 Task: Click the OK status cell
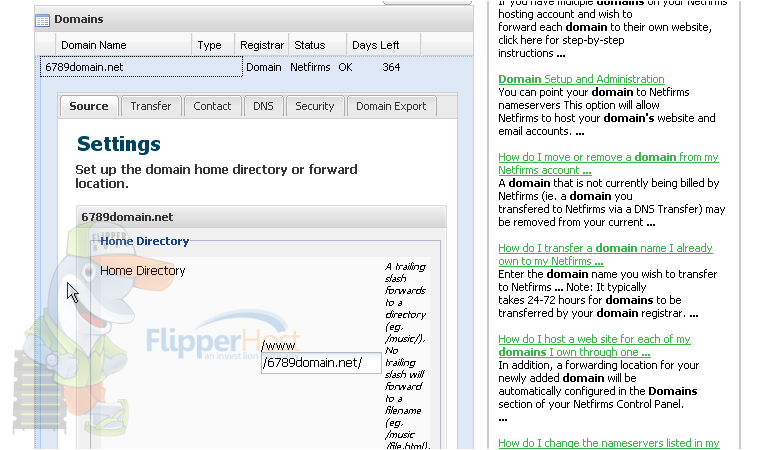[x=345, y=67]
